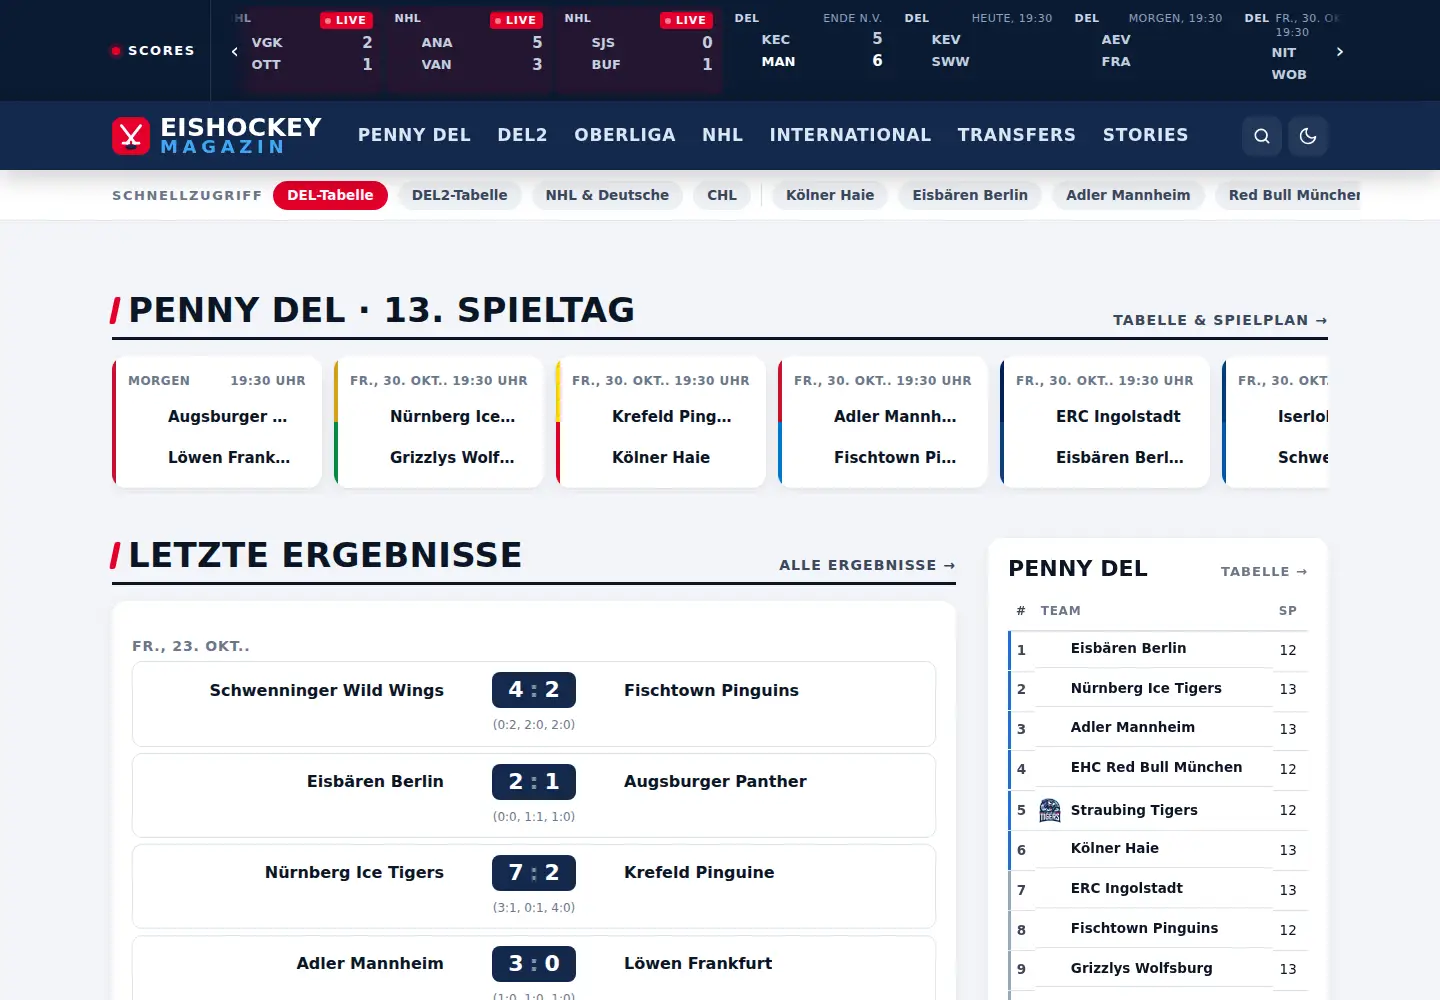Open the search icon in the header
The width and height of the screenshot is (1440, 1000).
point(1262,136)
